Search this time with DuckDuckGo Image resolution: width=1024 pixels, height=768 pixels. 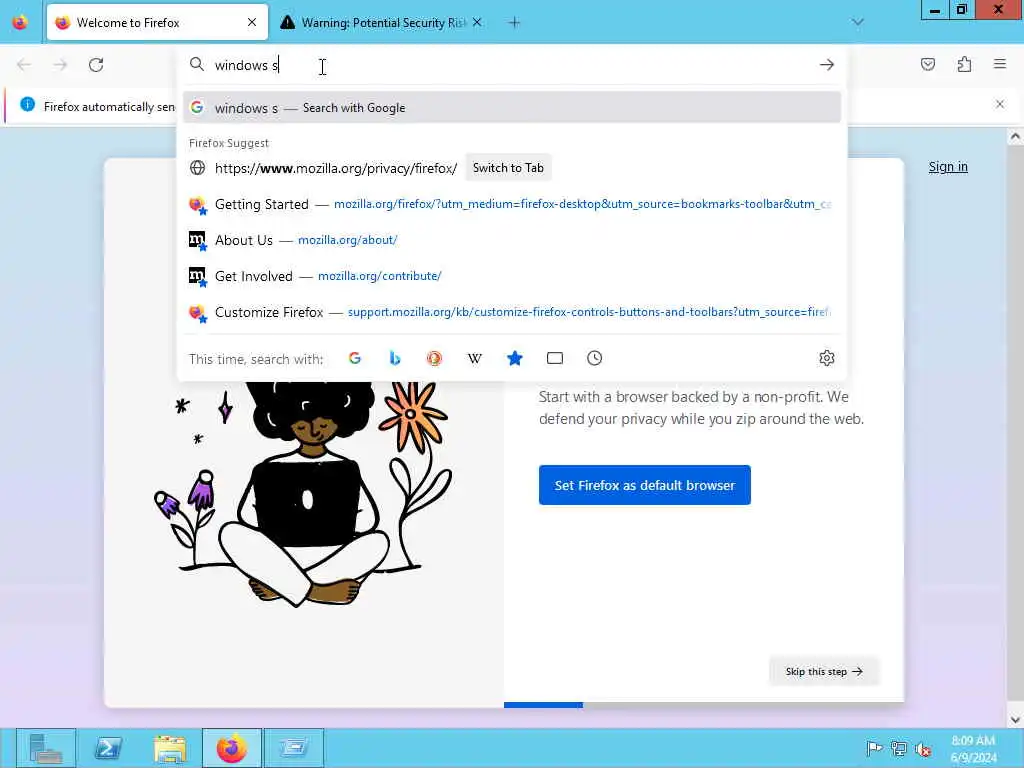pos(434,358)
